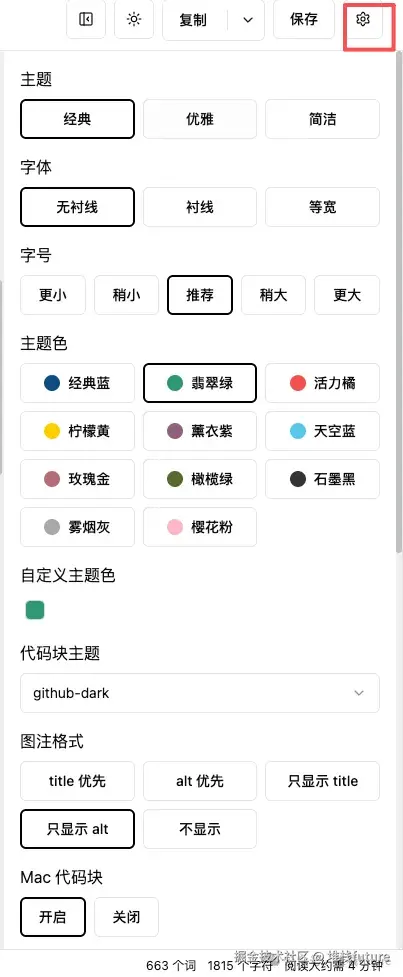Viewport: 403px width, 977px height.
Task: Select the 优雅 theme option
Action: pos(200,119)
